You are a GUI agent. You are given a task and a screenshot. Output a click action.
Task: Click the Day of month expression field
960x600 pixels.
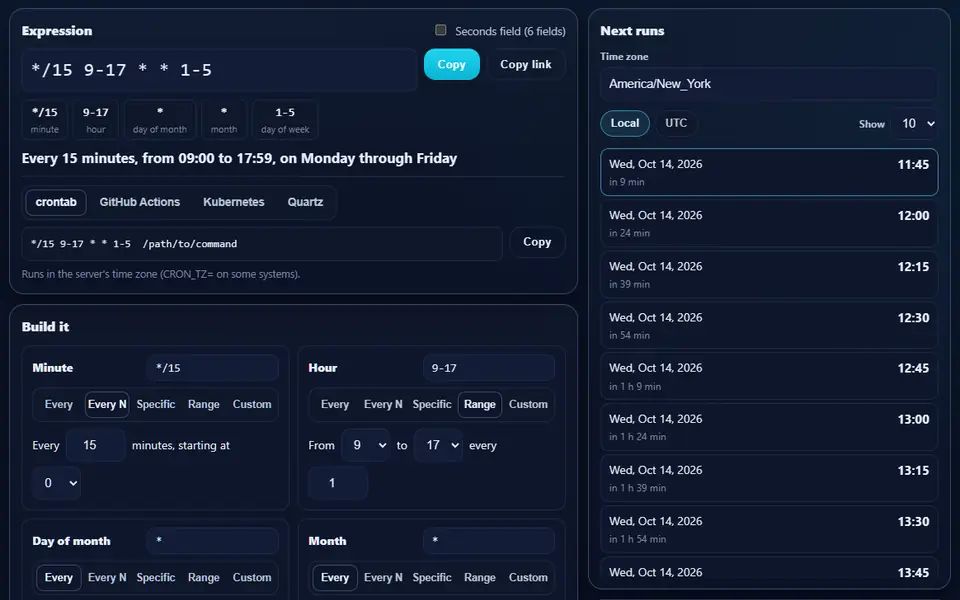click(x=212, y=541)
